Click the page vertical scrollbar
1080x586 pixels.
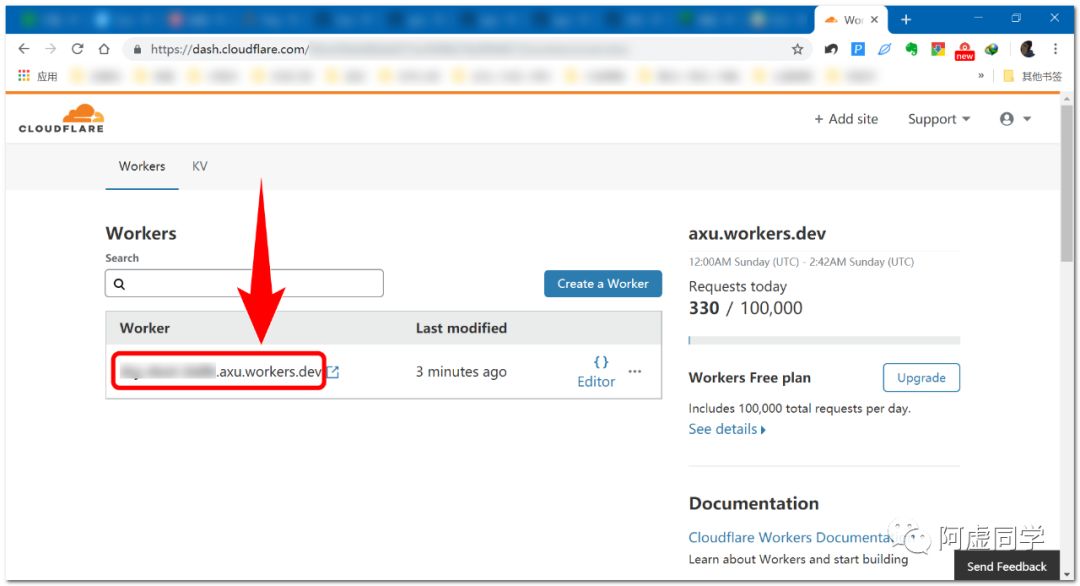[x=1067, y=183]
